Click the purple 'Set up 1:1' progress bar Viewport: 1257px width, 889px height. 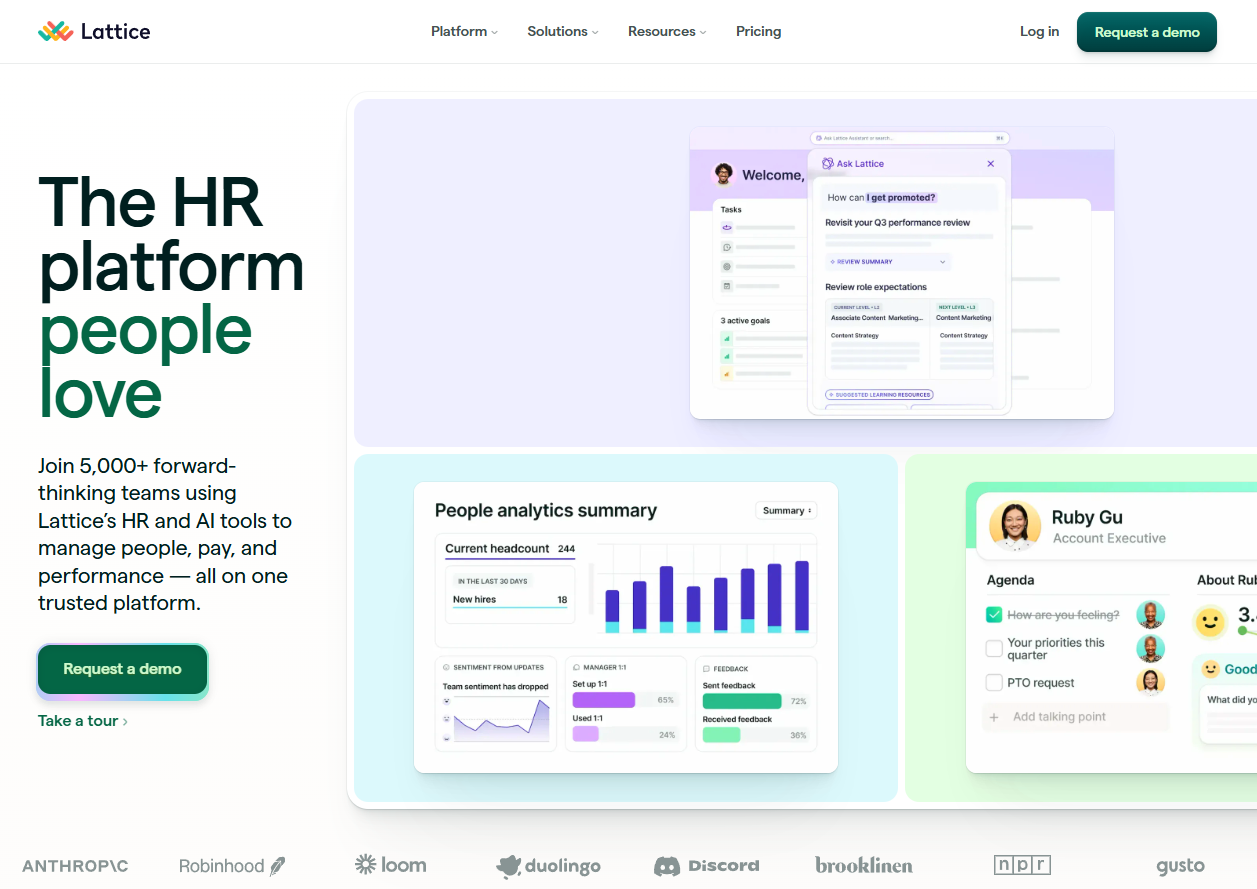pyautogui.click(x=603, y=700)
